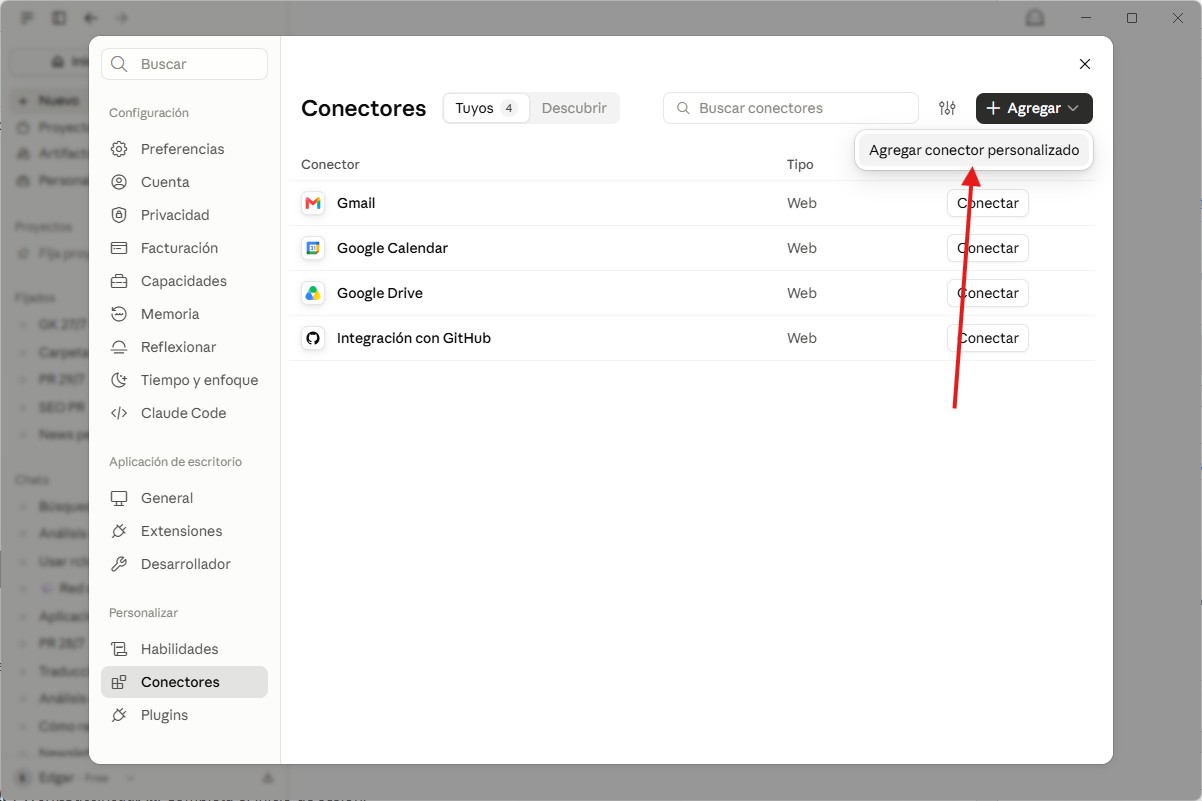This screenshot has height=801, width=1202.
Task: Switch to the Descubrir tab
Action: coord(574,108)
